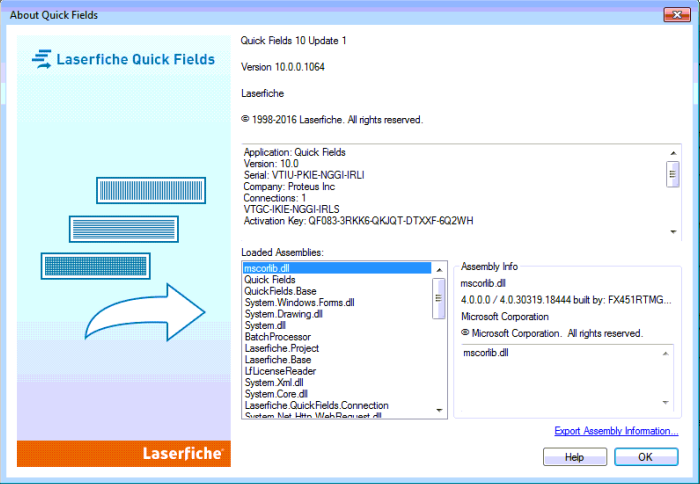Viewport: 700px width, 484px height.
Task: Click the assembly version 4.0.0.0 text
Action: point(566,300)
